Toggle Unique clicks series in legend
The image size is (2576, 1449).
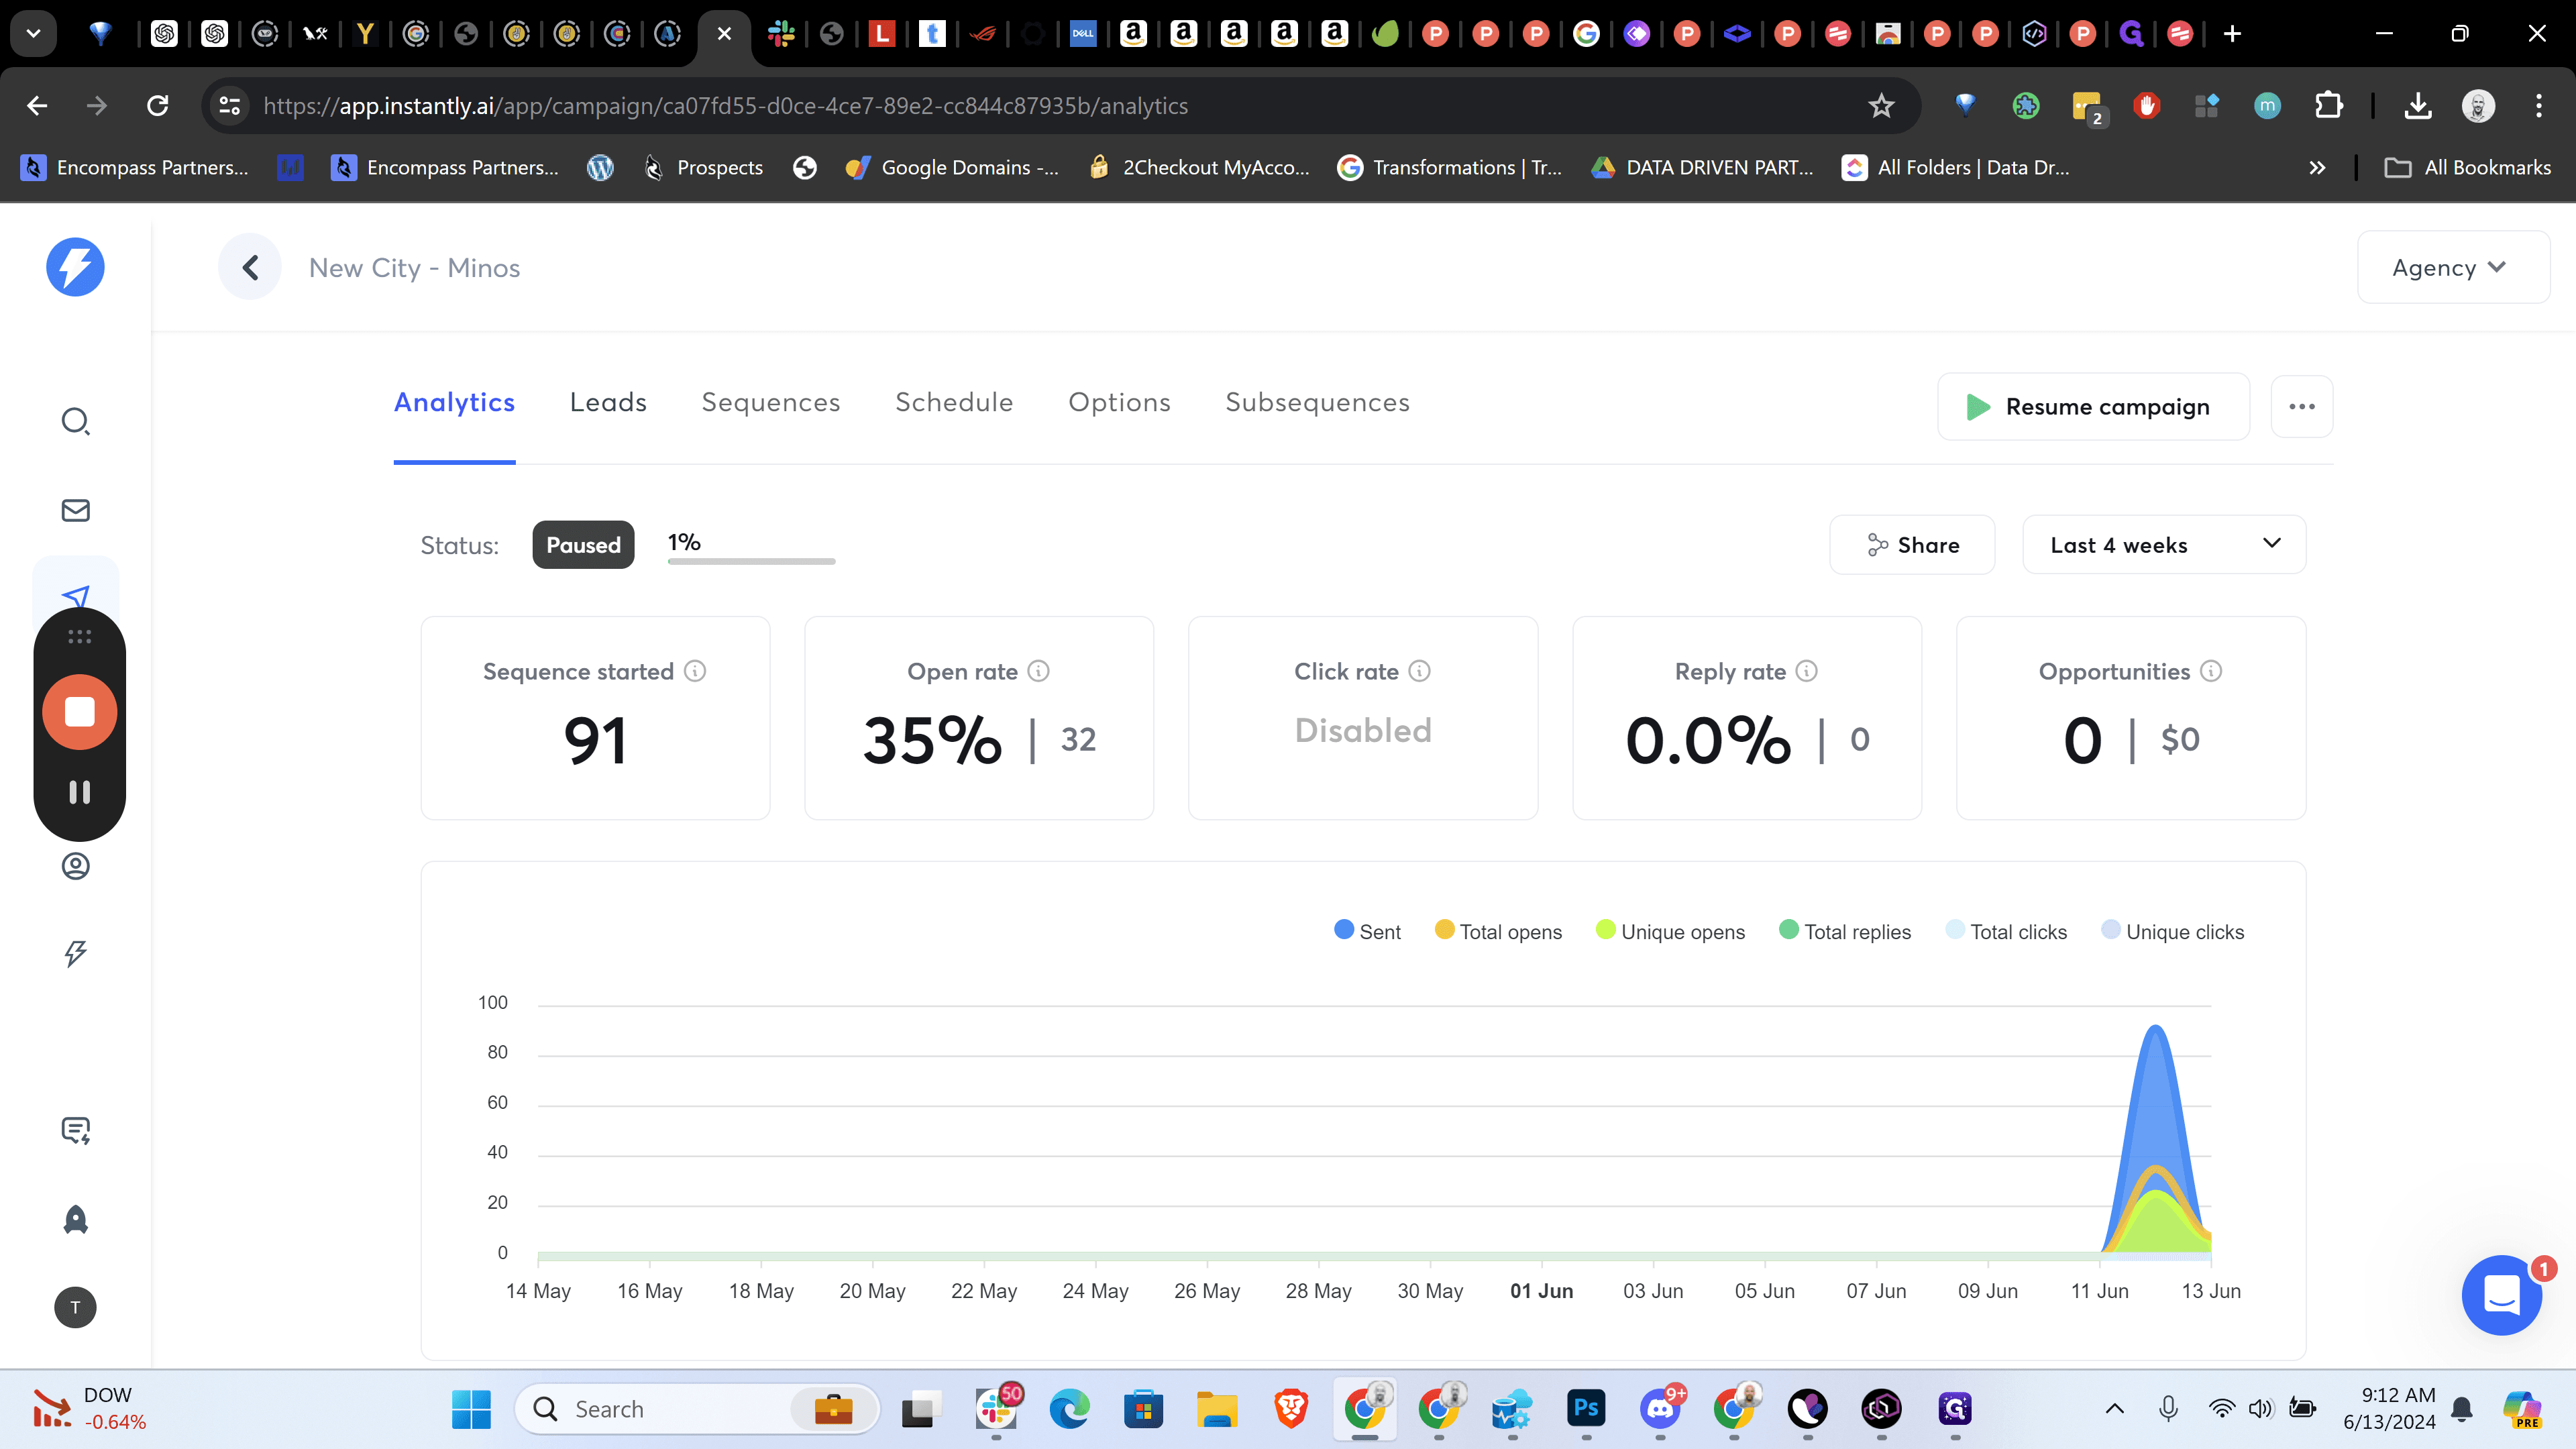(x=2172, y=931)
